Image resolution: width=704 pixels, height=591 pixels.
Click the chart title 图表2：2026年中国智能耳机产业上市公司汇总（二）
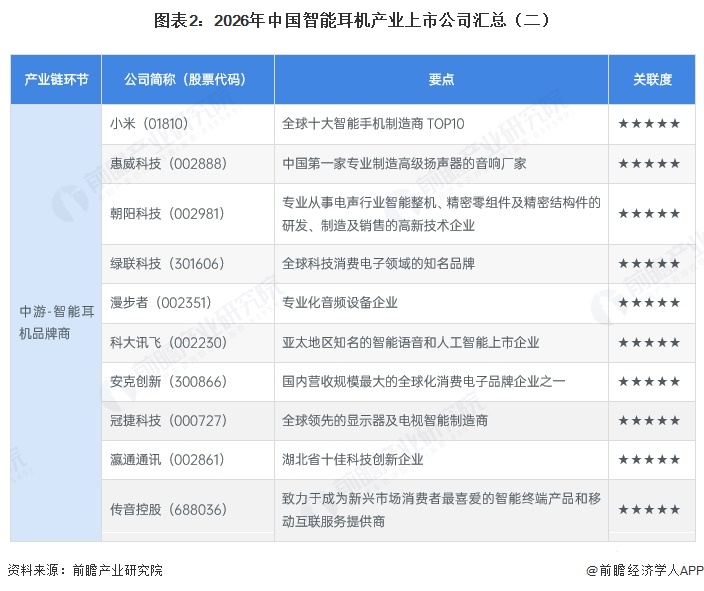point(352,21)
